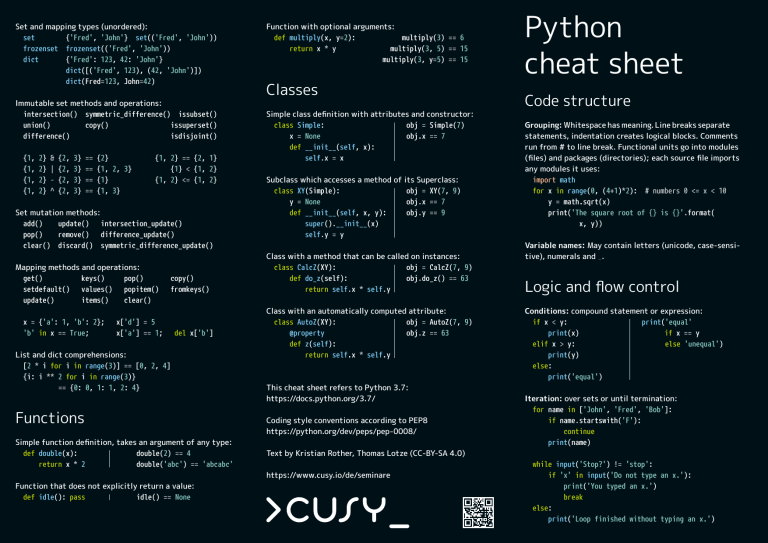Screen dimensions: 768x543
Task: Select the "Classes" heading
Action: click(x=292, y=90)
